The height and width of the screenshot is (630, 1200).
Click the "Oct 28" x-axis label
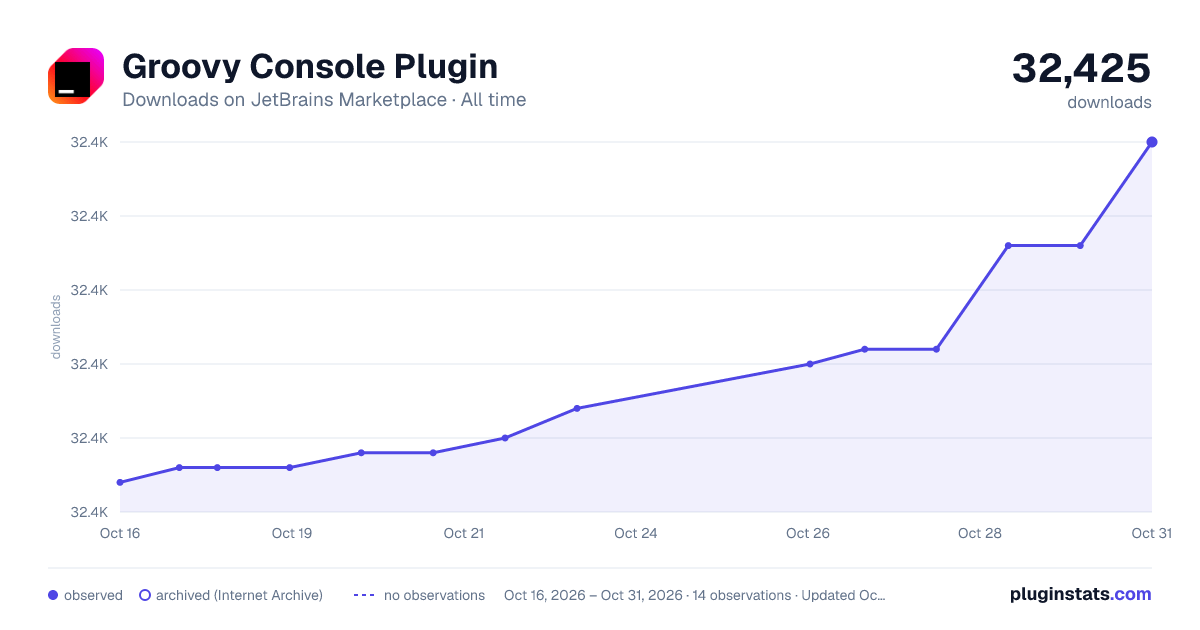pyautogui.click(x=980, y=533)
